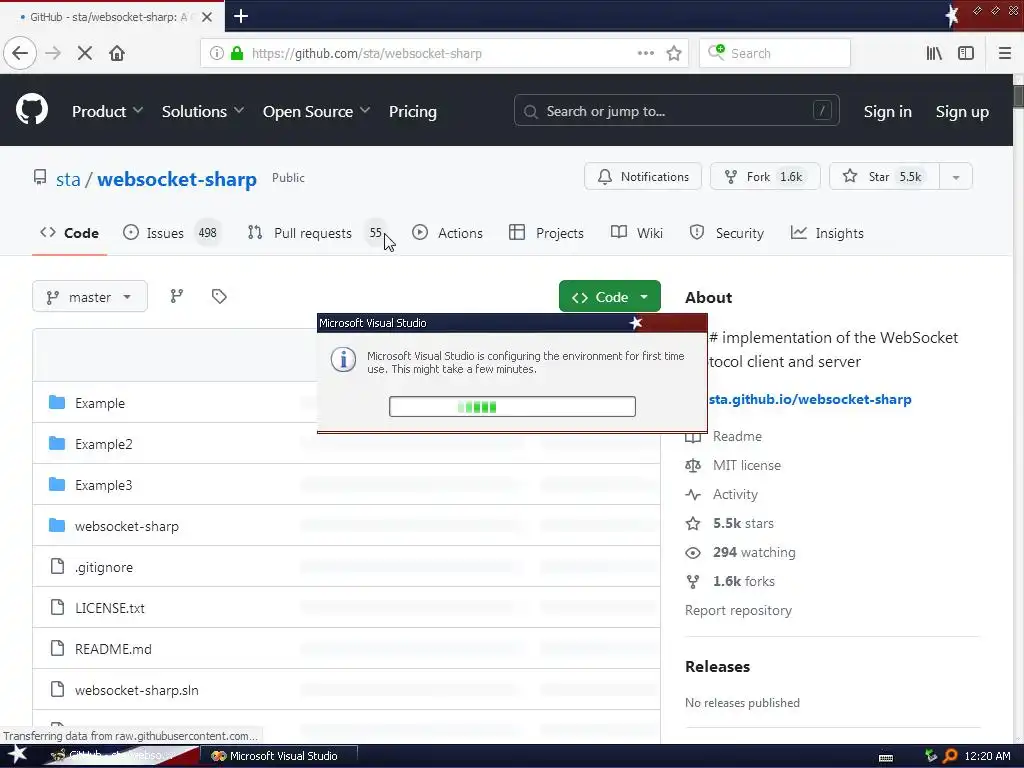
Task: Focus the GitHub 'Search or jump to' box
Action: (x=677, y=111)
